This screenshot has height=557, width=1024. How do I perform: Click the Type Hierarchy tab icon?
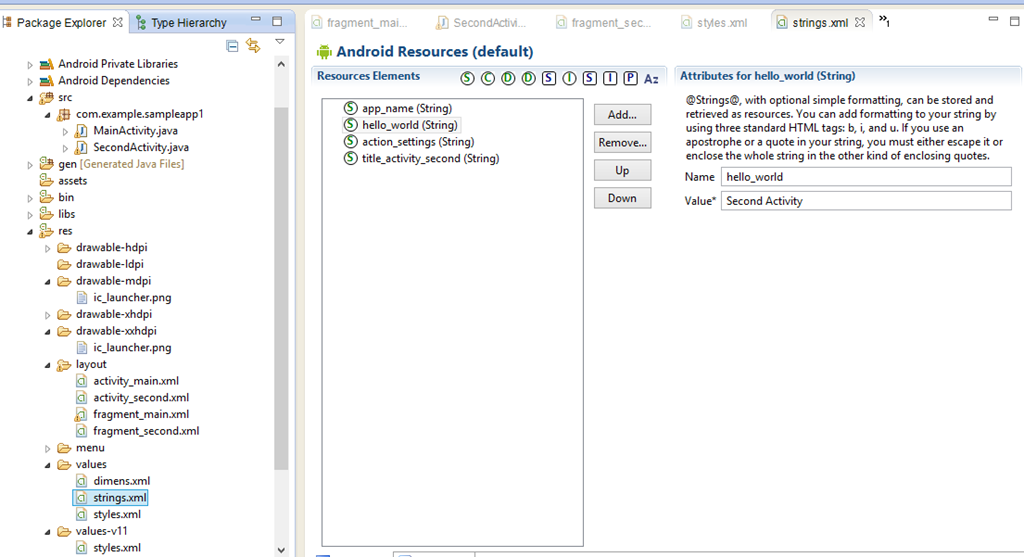point(140,23)
